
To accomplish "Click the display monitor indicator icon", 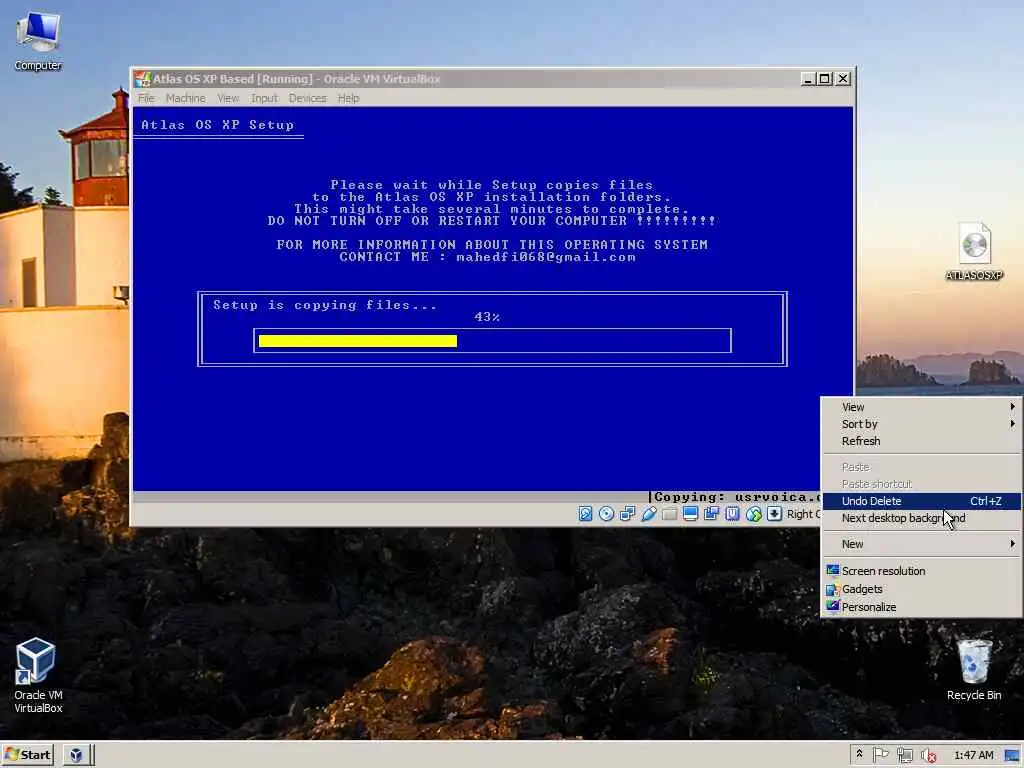I will 690,514.
